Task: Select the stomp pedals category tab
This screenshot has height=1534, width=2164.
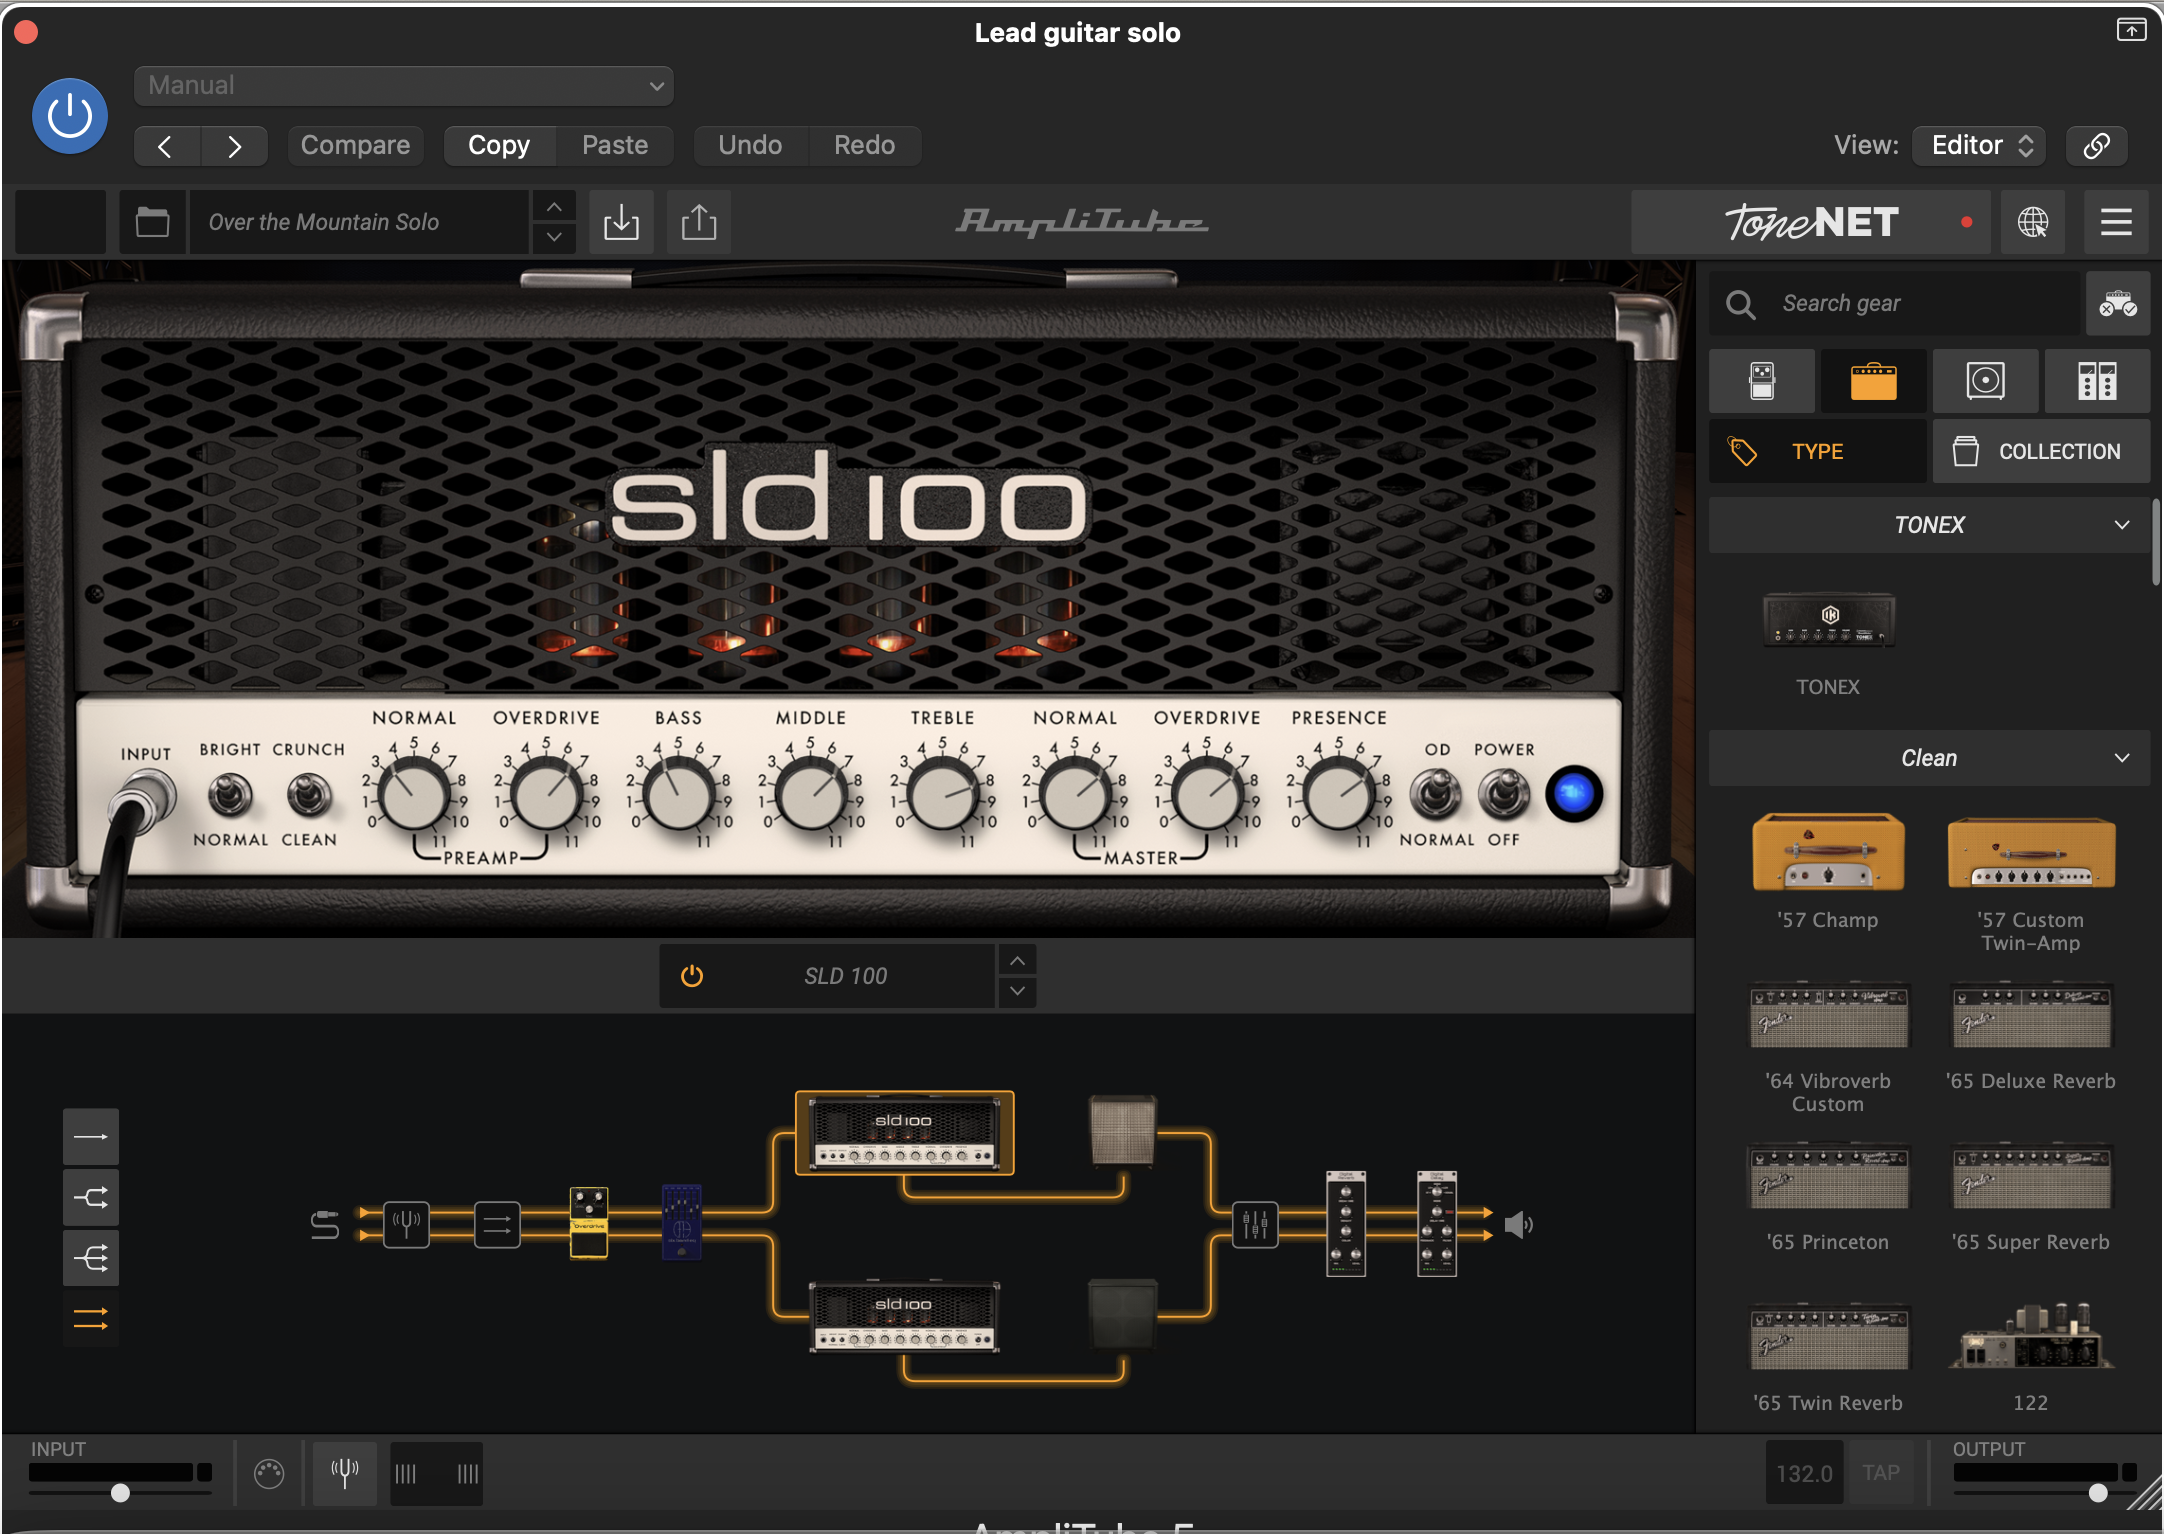Action: point(1762,381)
